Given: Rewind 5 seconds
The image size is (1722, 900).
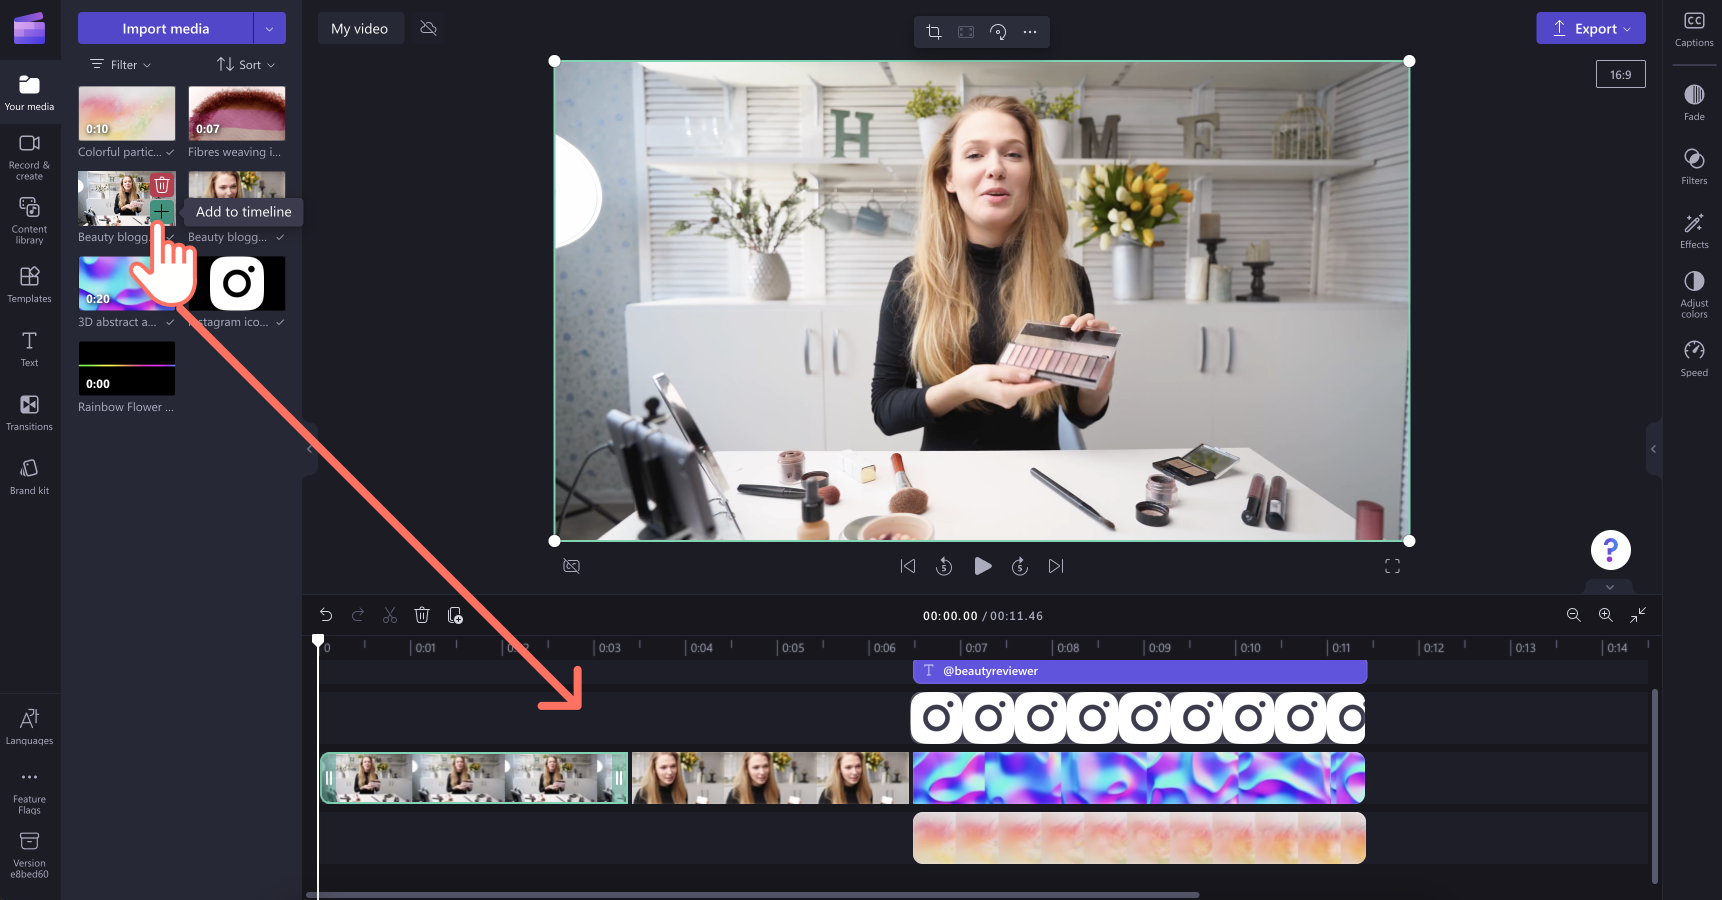Looking at the screenshot, I should pos(944,566).
